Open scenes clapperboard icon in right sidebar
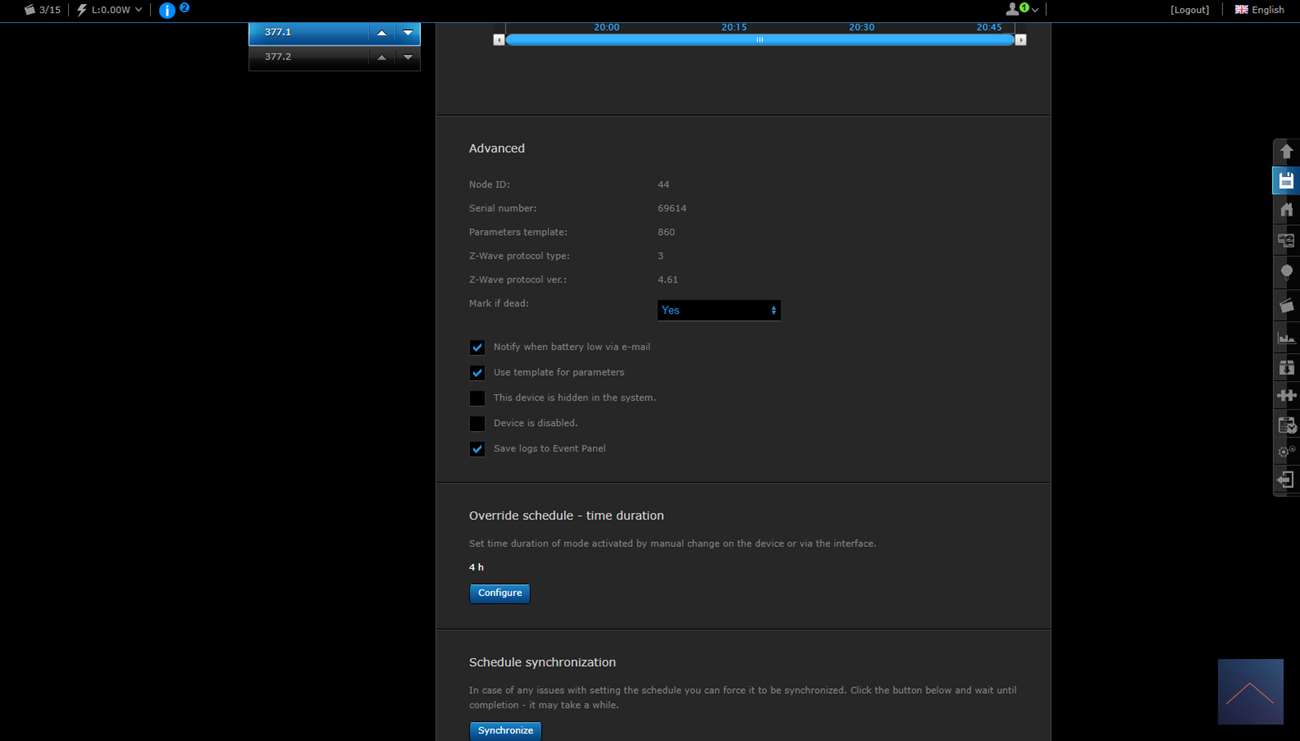Screen dimensions: 1300x741 1286,305
